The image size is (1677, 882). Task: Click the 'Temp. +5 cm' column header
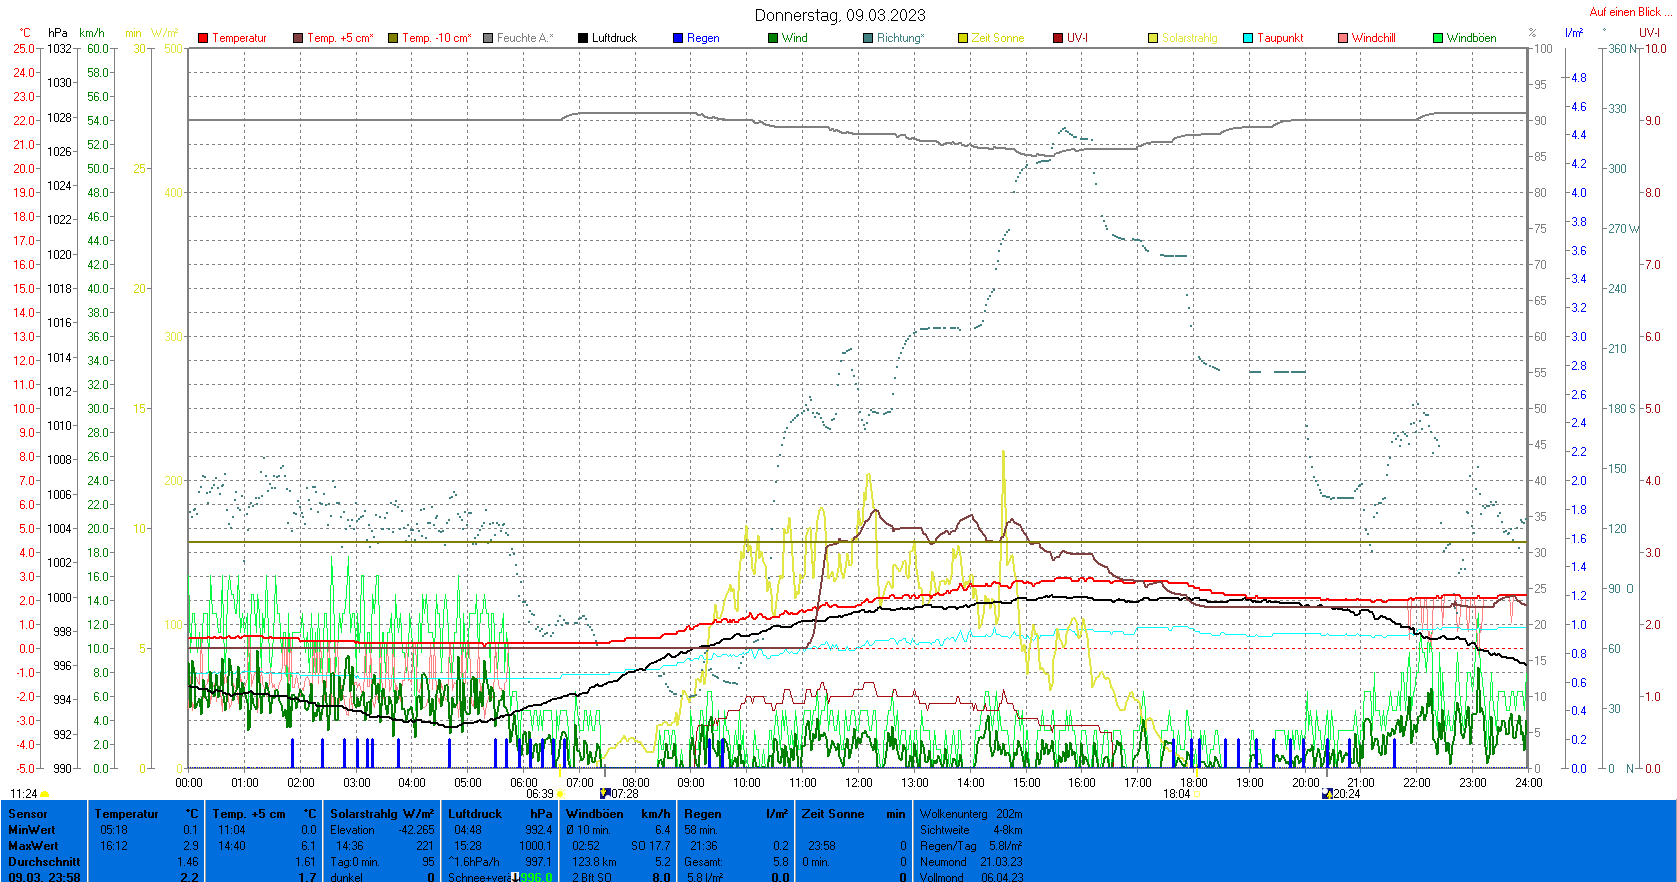tap(264, 814)
